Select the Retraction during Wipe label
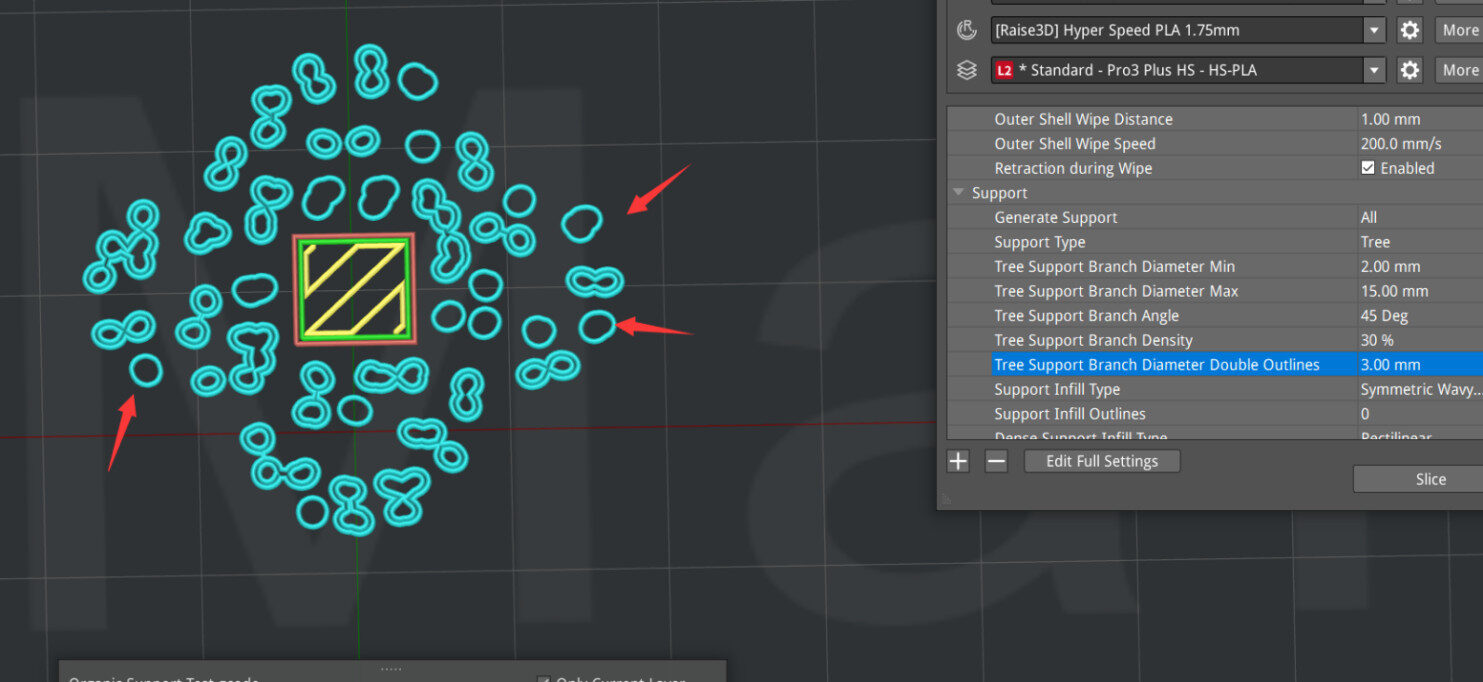This screenshot has height=682, width=1483. click(x=1073, y=168)
